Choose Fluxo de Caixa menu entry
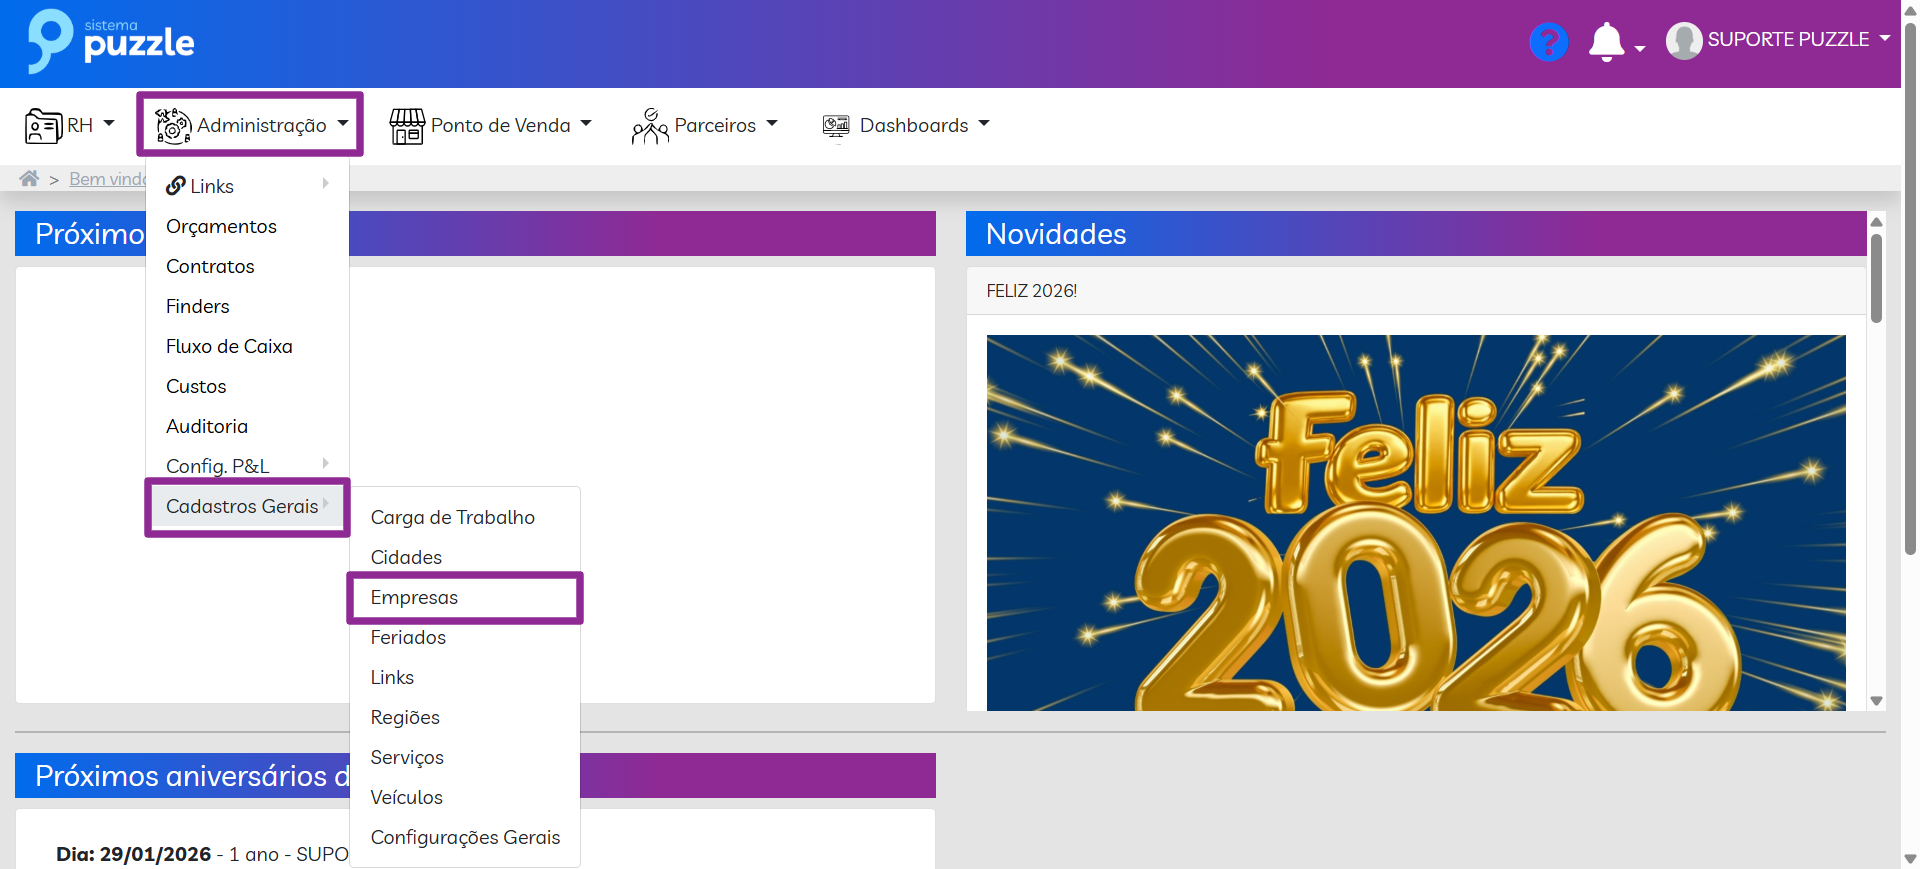 [x=229, y=346]
